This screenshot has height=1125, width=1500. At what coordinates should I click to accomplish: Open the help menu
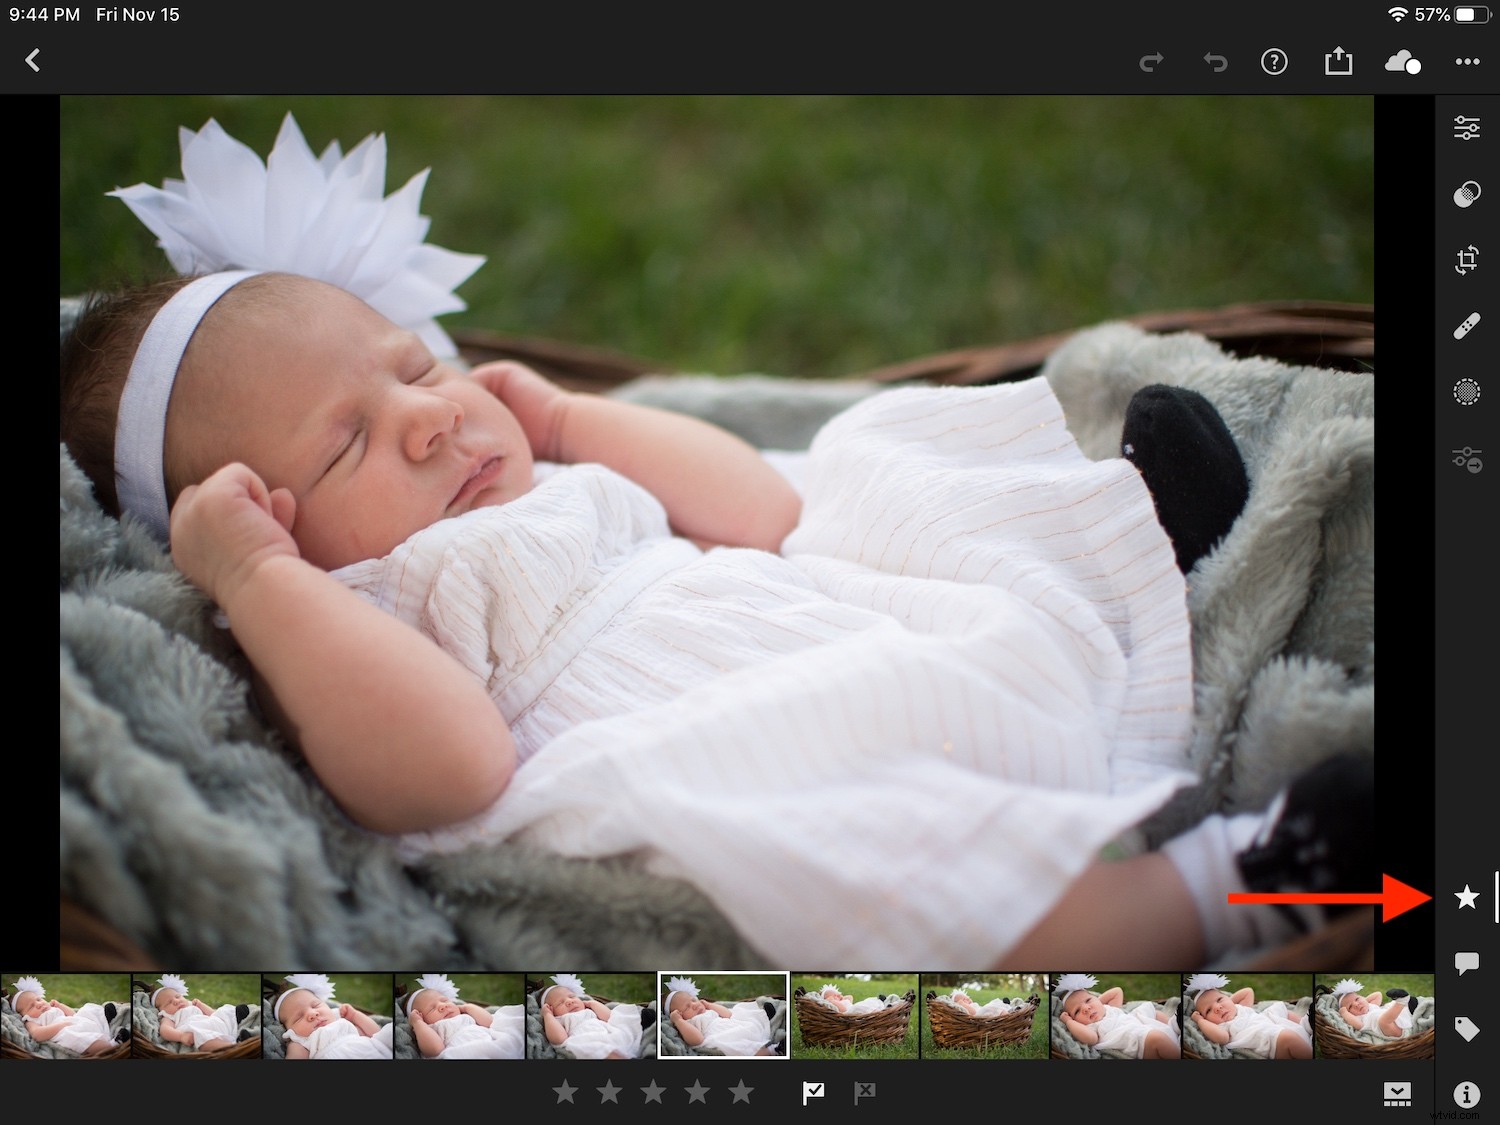tap(1274, 60)
